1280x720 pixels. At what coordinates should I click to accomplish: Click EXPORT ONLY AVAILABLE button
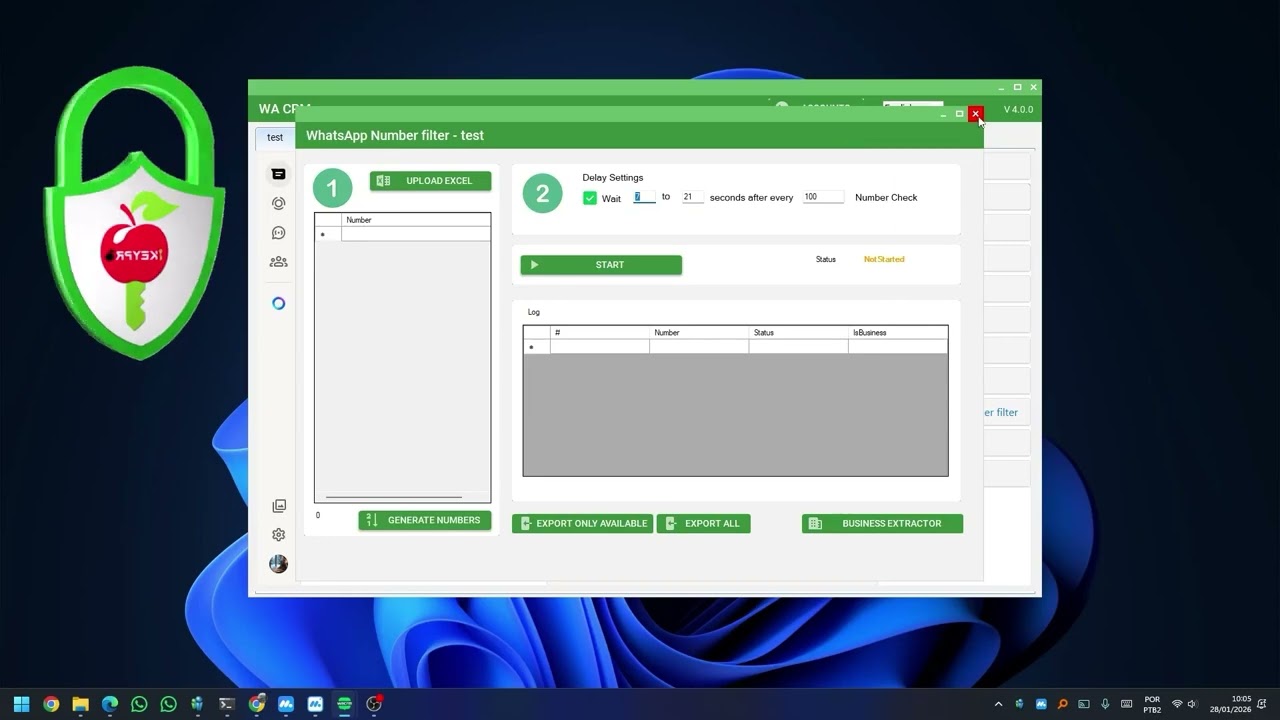582,523
